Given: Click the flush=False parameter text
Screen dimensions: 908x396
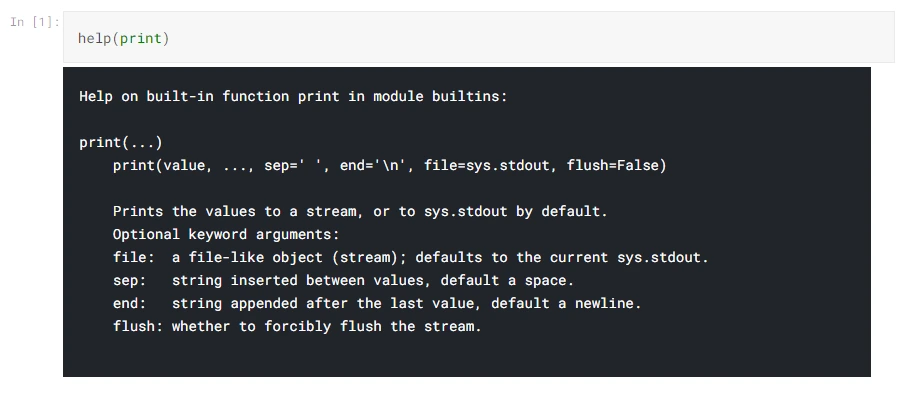Looking at the screenshot, I should point(617,166).
